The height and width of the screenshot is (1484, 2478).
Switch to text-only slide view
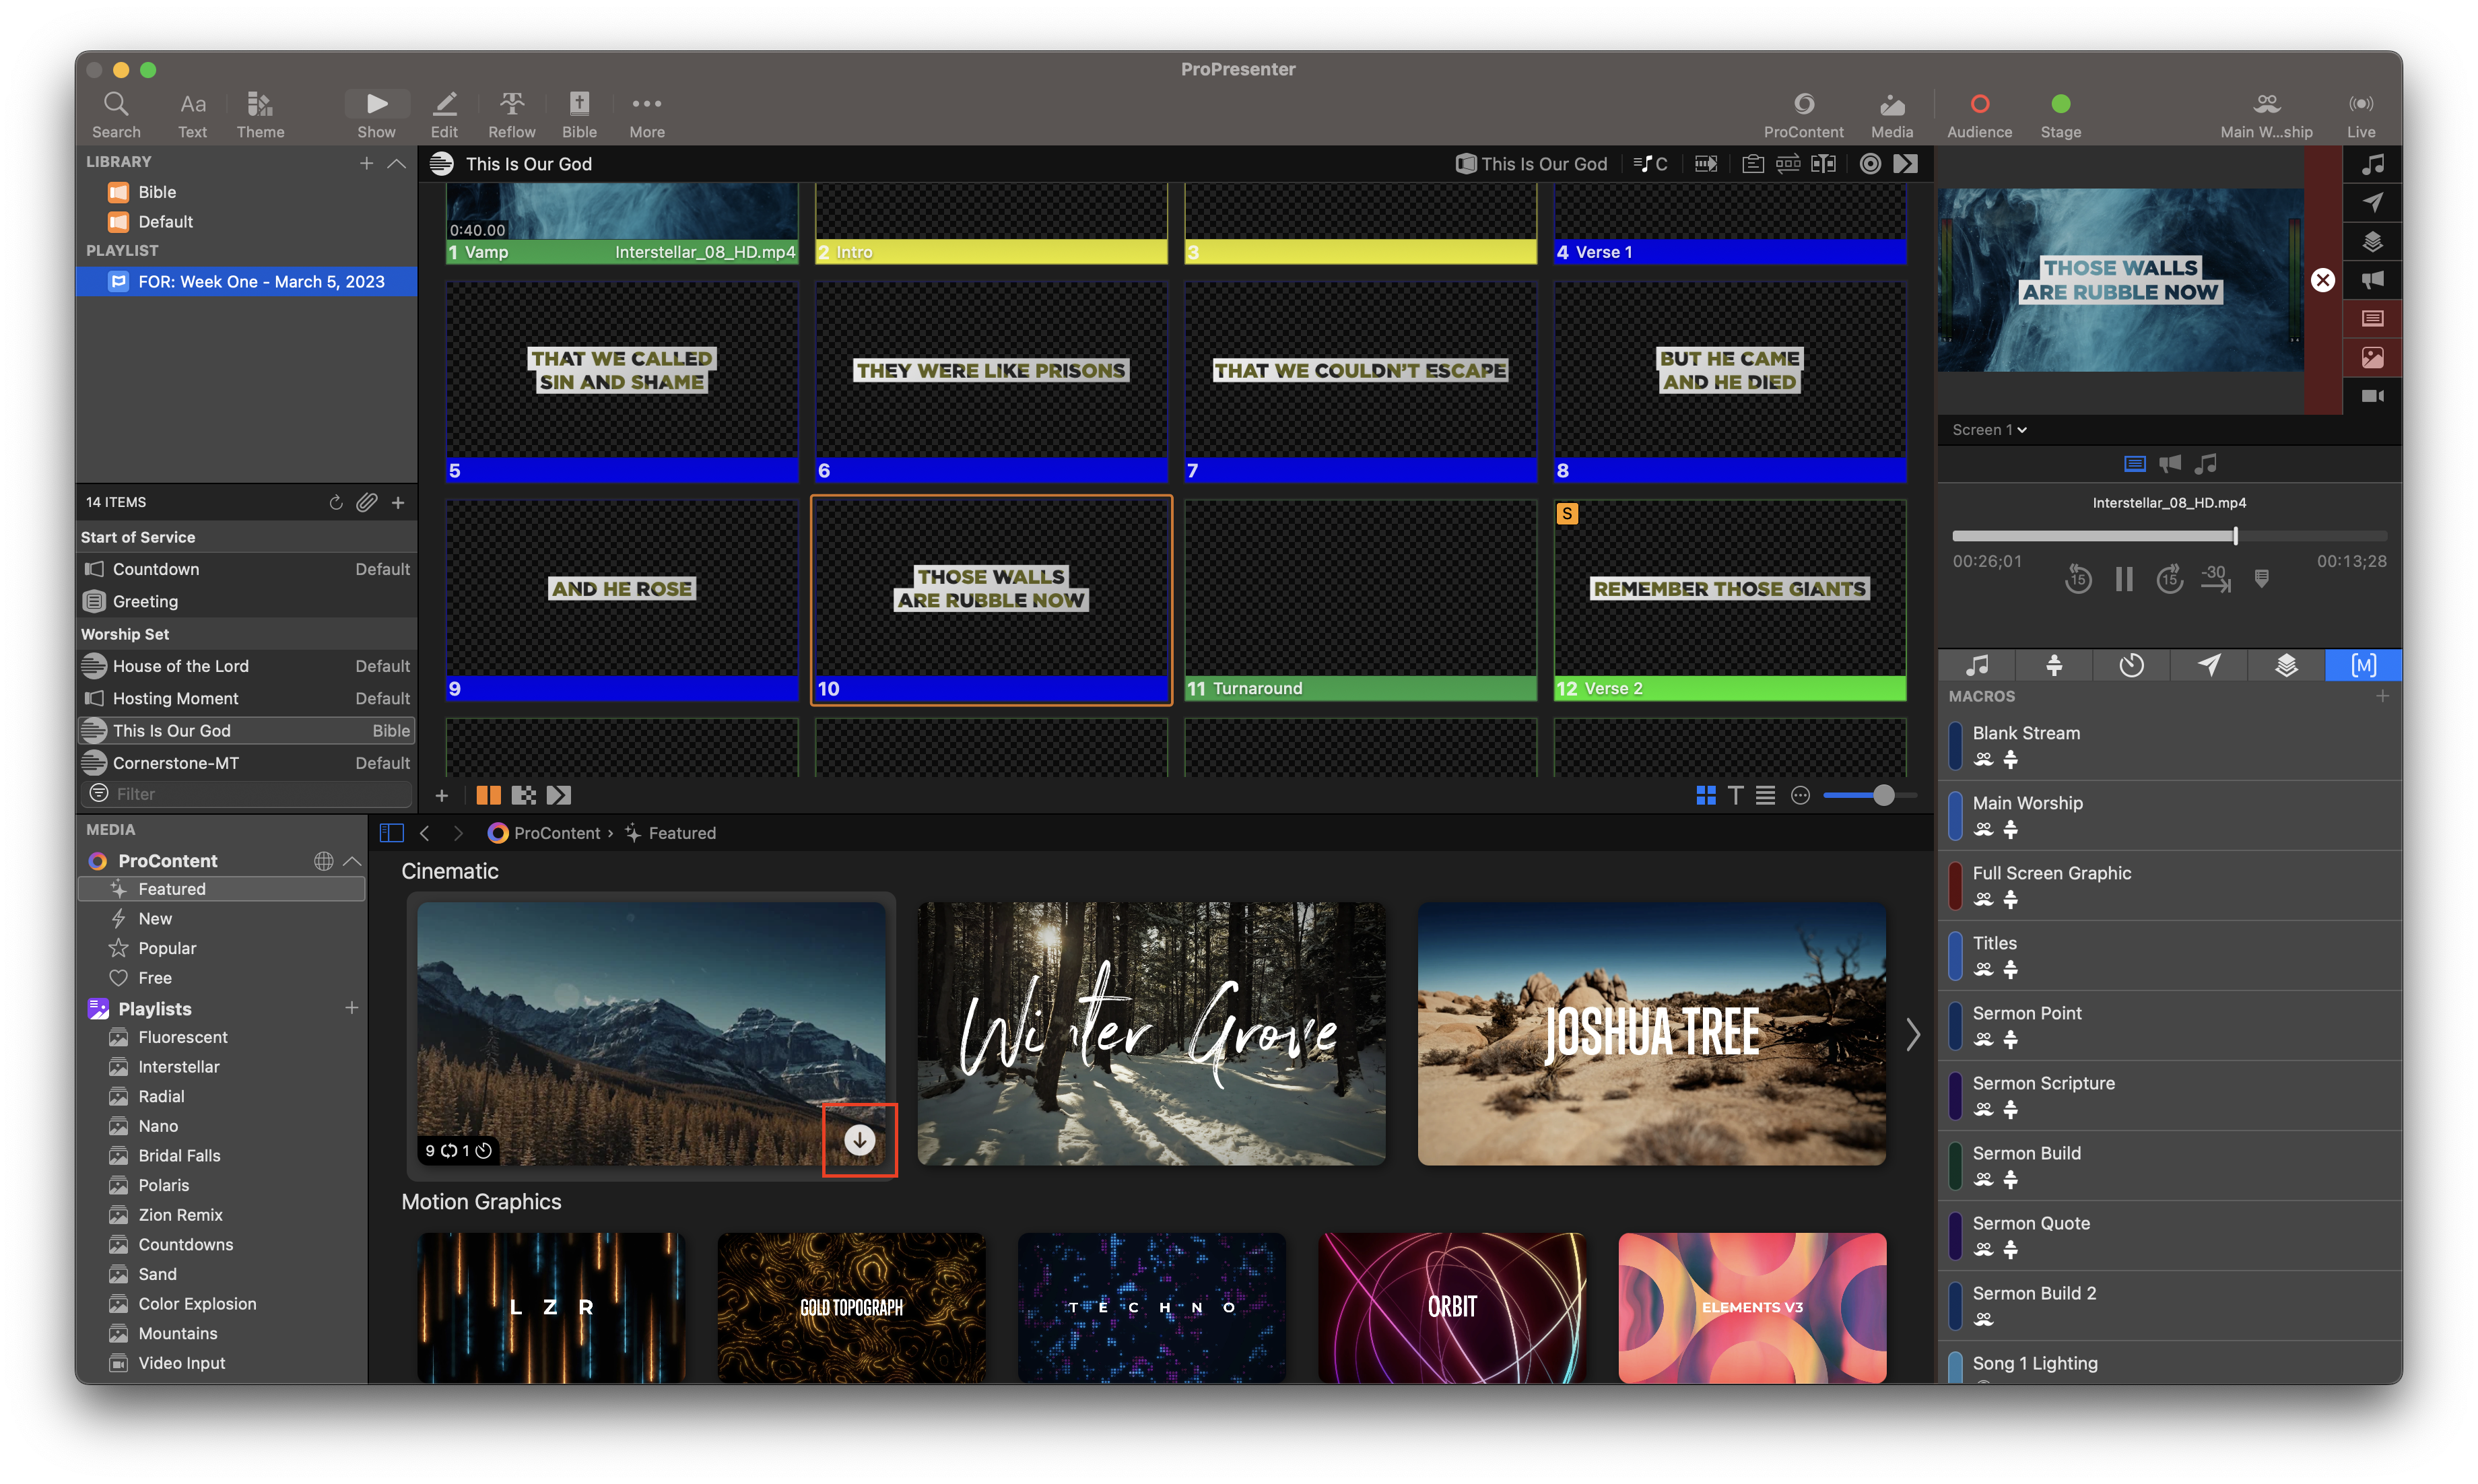click(x=1735, y=795)
